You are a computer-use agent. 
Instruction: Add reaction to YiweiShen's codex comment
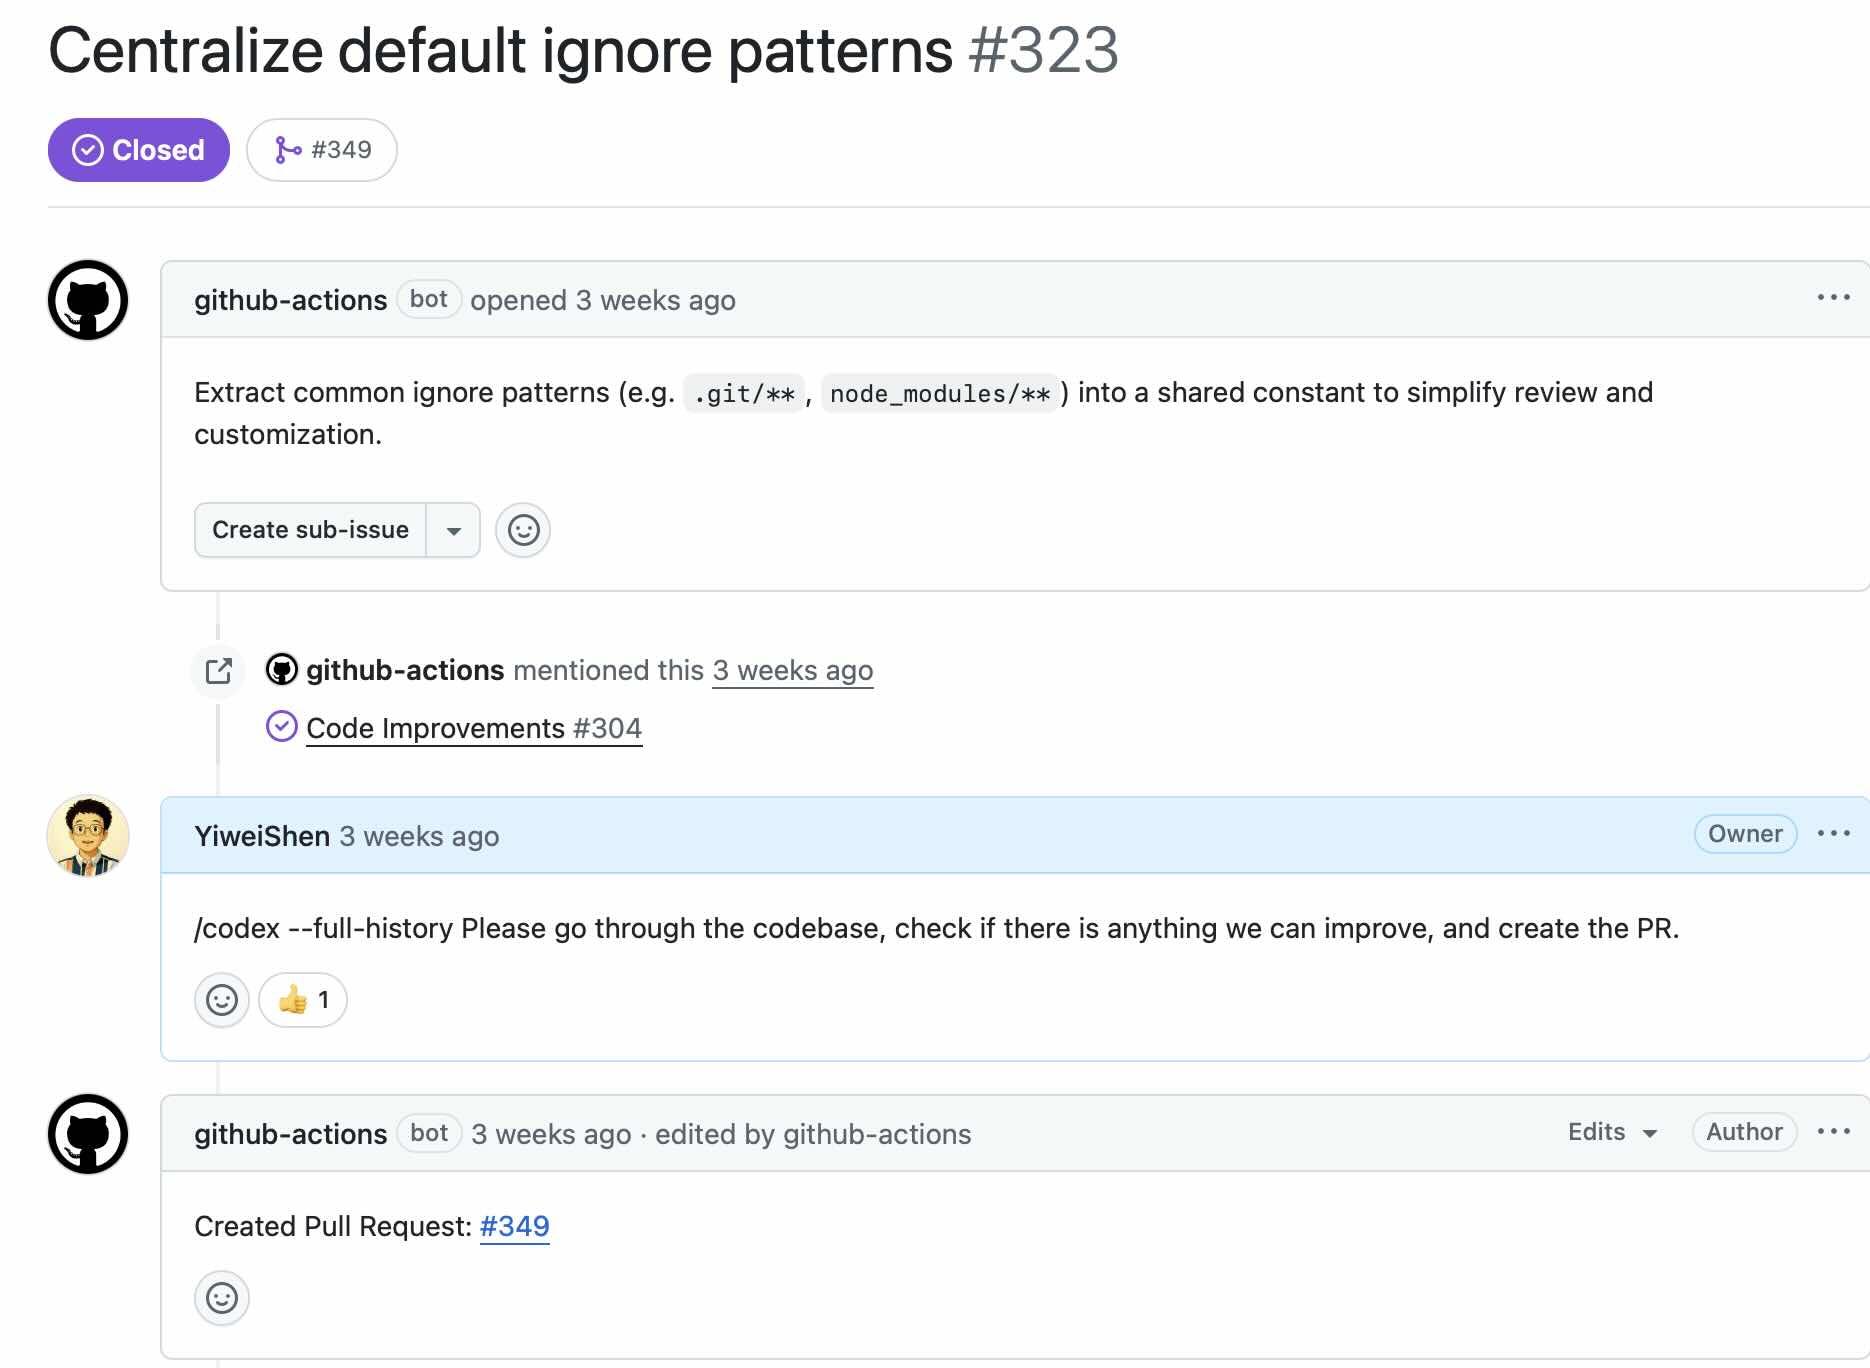pos(222,1000)
